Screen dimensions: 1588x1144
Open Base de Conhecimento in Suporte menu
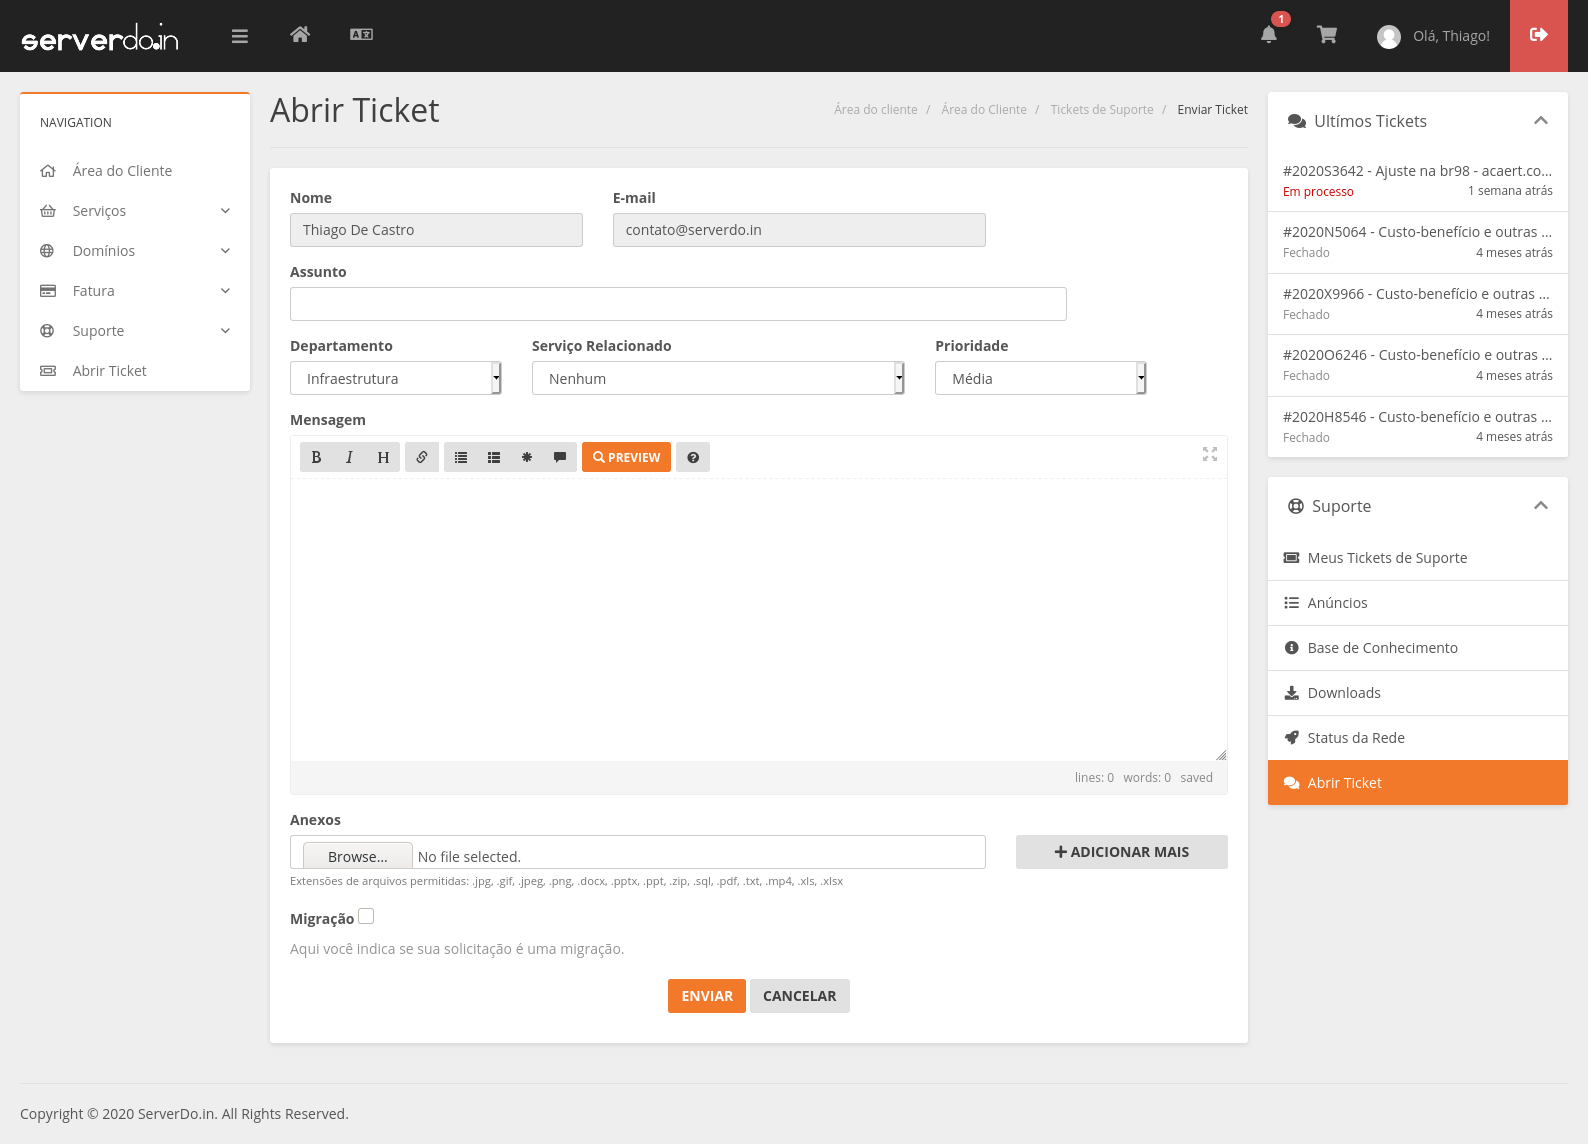[1382, 648]
